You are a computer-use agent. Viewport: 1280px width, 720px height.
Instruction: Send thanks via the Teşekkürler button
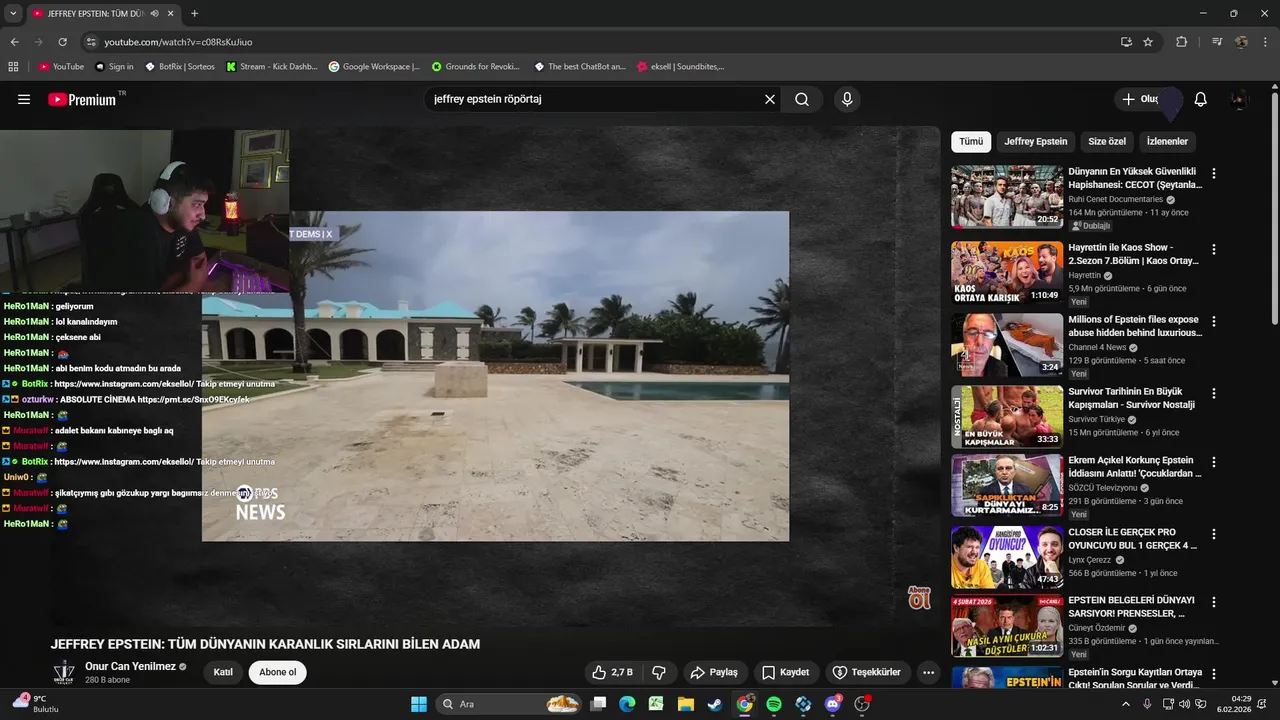868,672
